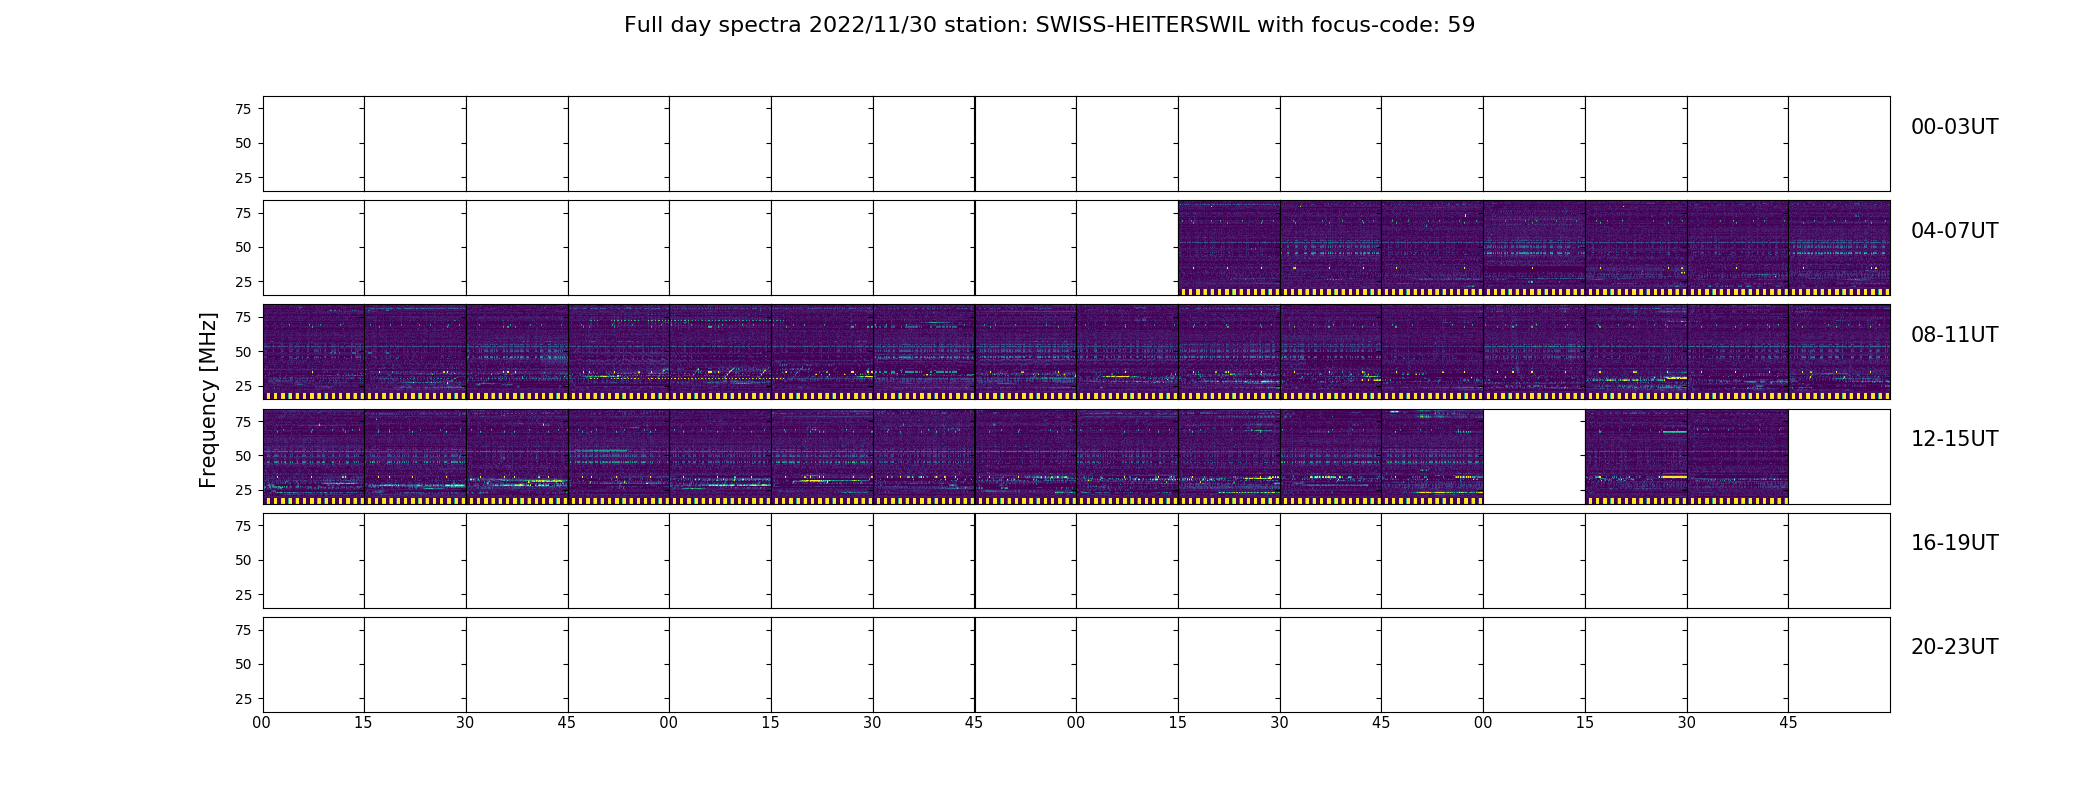Select the '04-07UT' row label
2100x800 pixels.
(x=1954, y=231)
